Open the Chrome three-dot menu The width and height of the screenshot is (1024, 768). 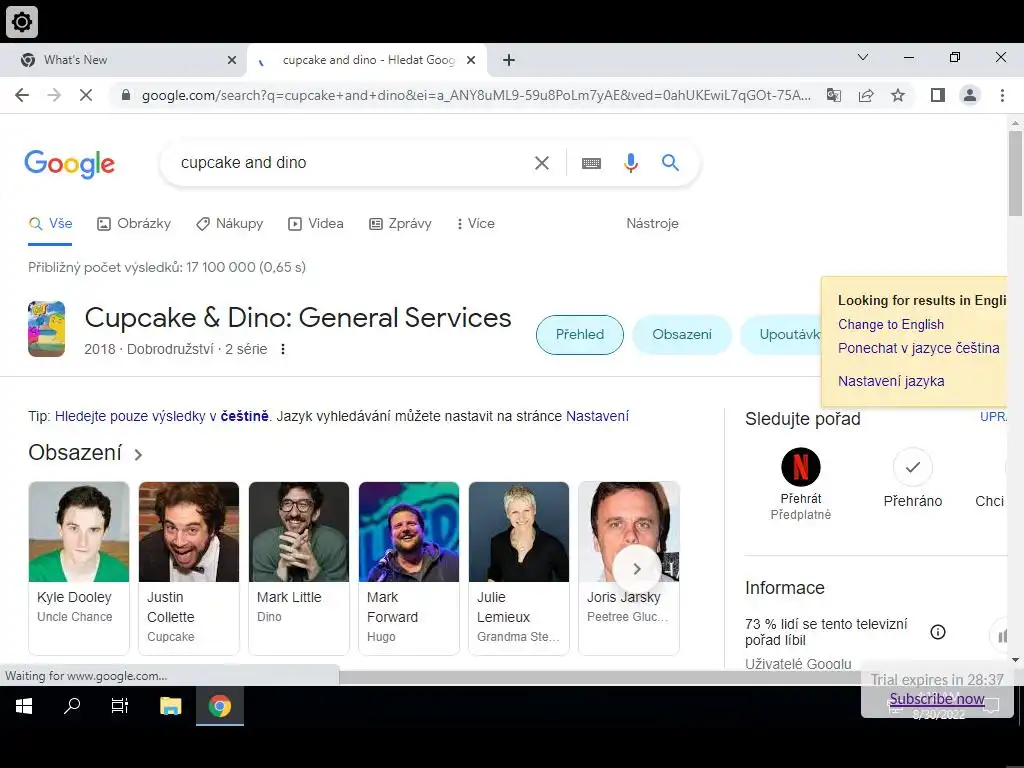point(1002,95)
